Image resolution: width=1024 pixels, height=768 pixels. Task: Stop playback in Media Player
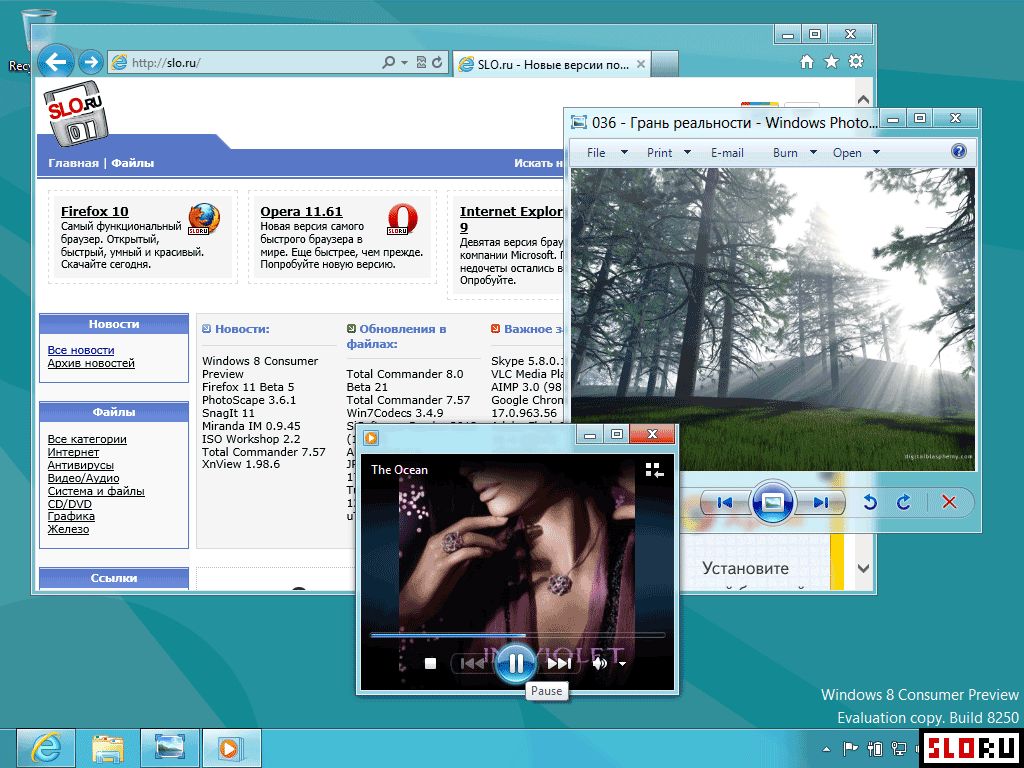pyautogui.click(x=430, y=664)
